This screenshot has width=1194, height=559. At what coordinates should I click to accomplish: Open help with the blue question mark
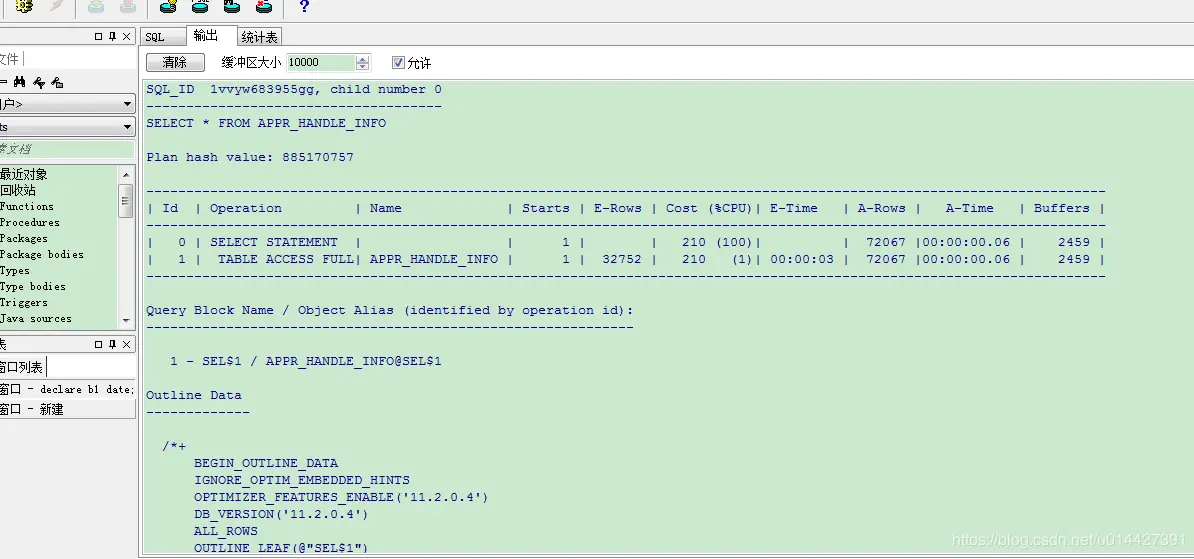click(x=304, y=6)
